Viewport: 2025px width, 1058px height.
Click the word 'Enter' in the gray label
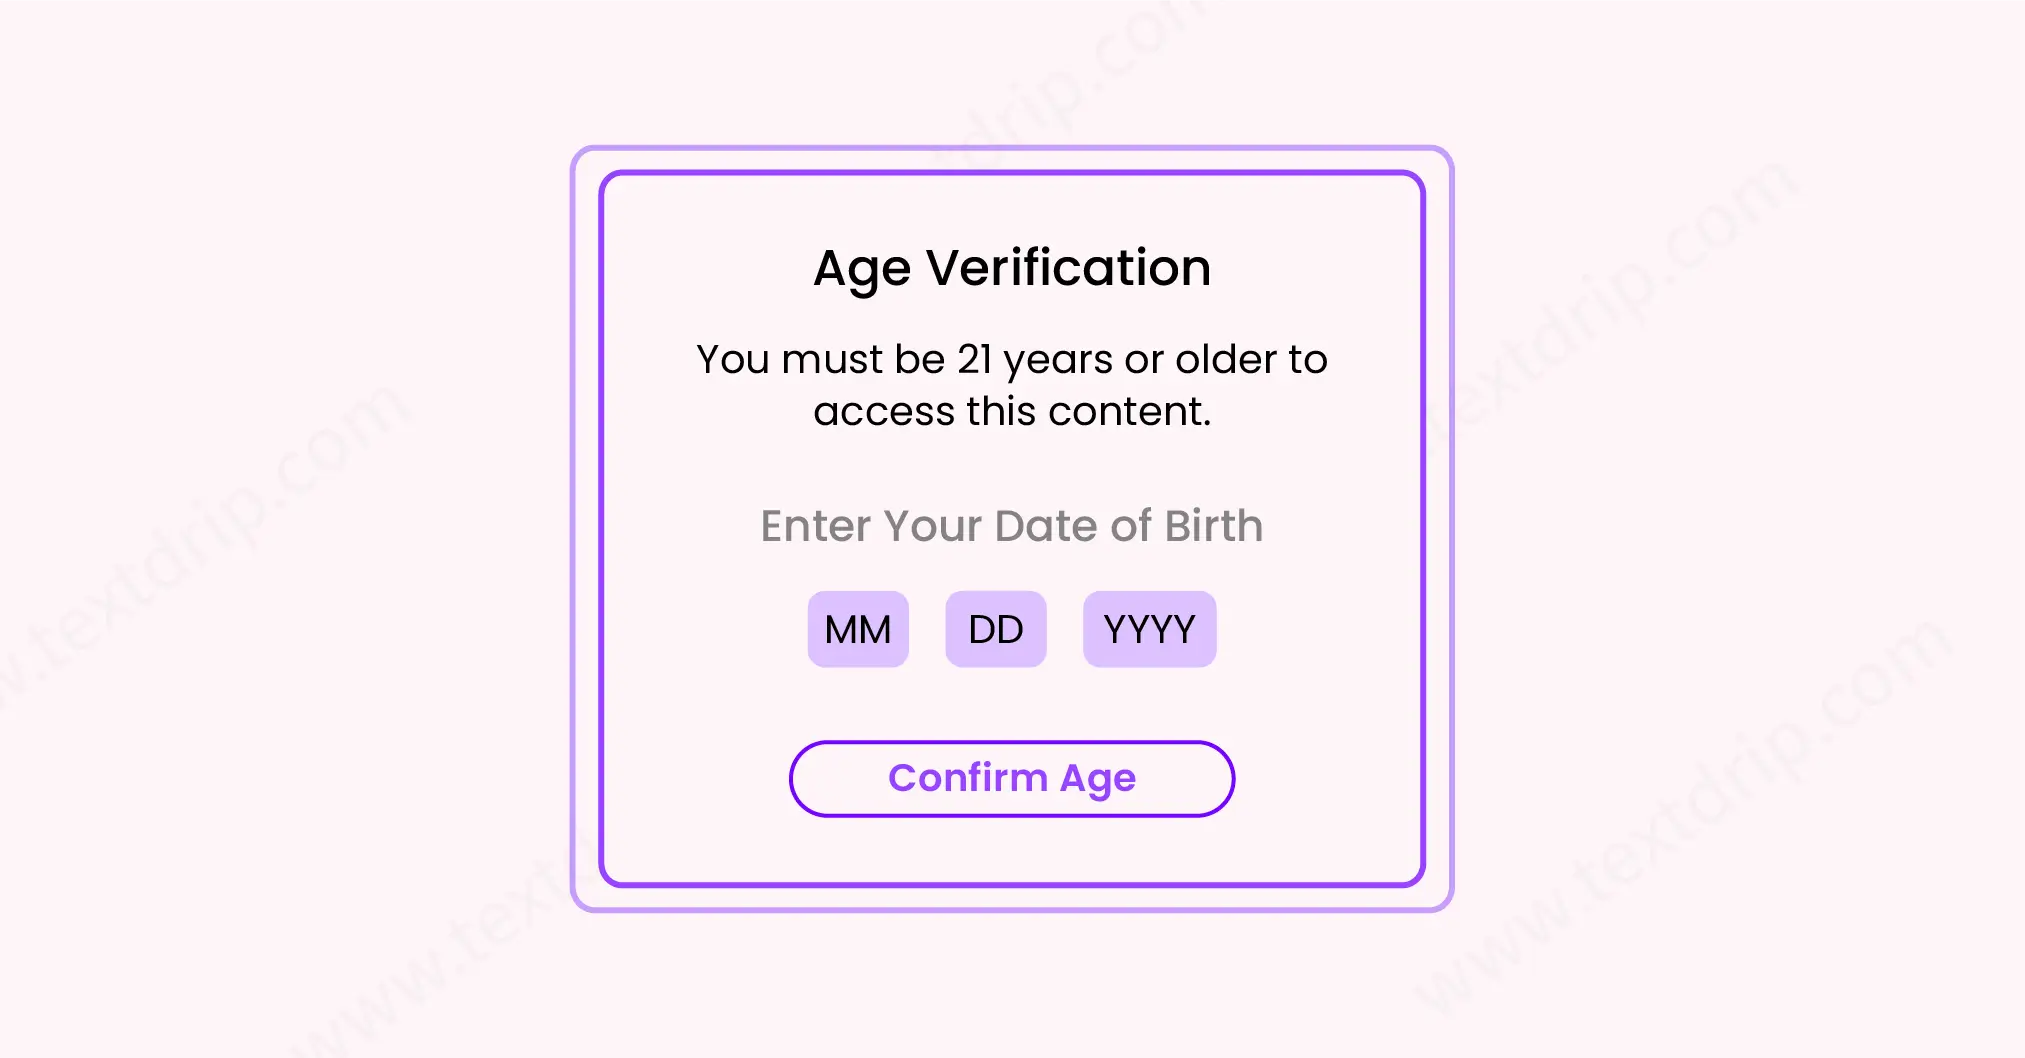[x=815, y=526]
